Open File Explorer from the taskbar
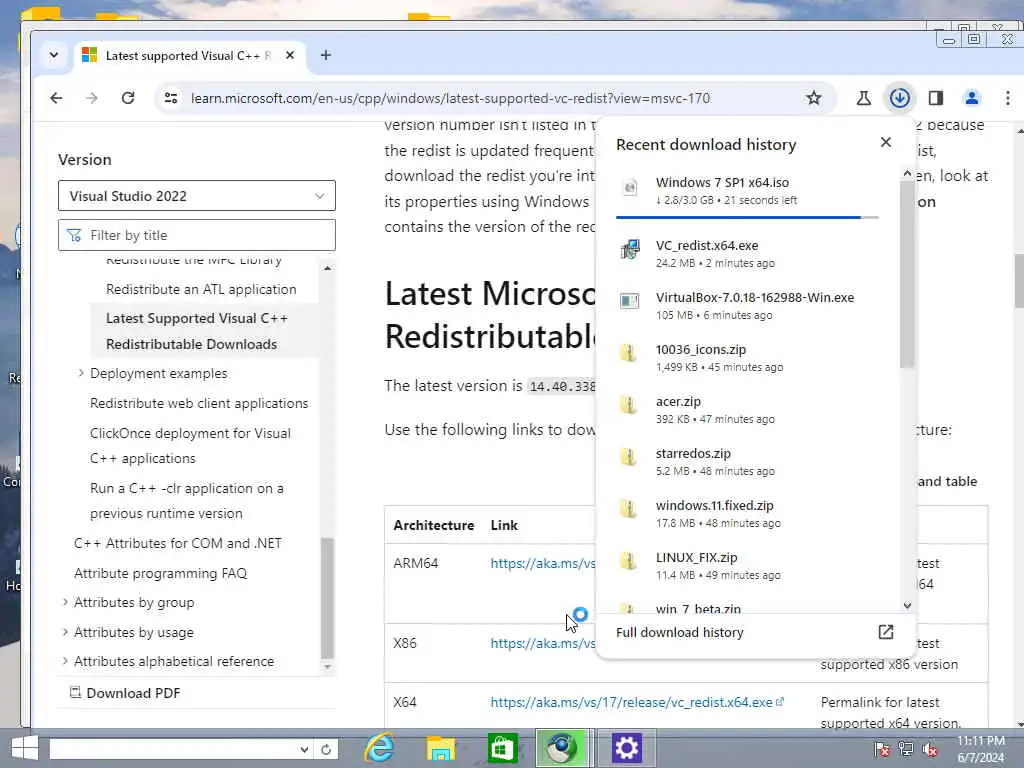Viewport: 1024px width, 768px height. 441,748
